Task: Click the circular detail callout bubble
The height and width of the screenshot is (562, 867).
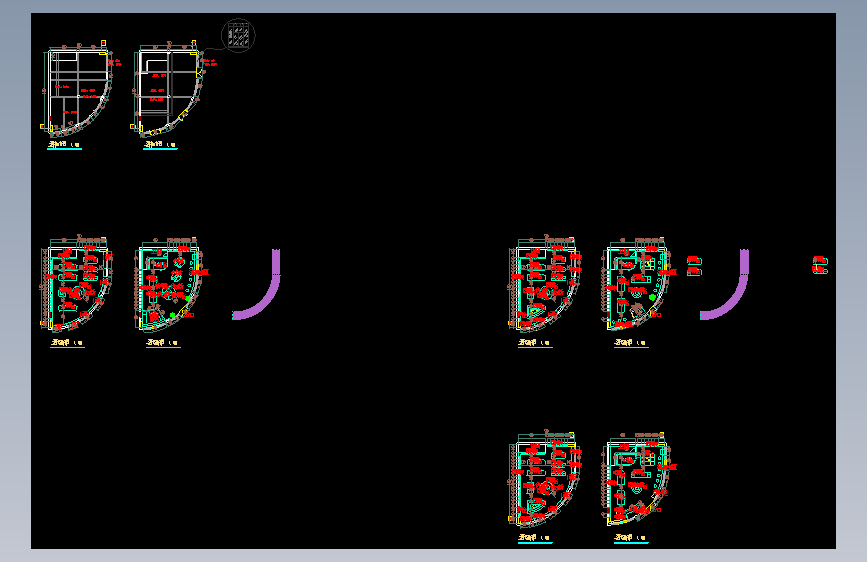Action: click(x=238, y=35)
